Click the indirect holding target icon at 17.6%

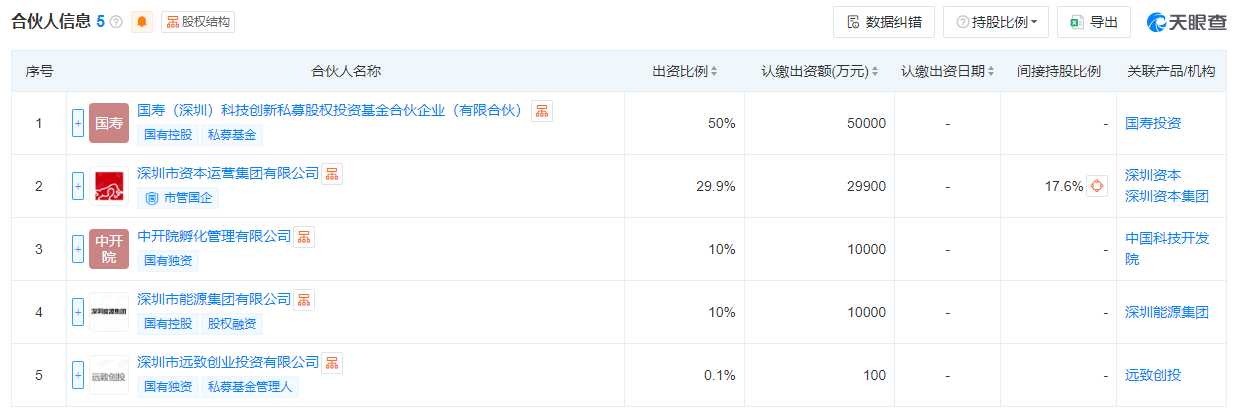tap(1097, 186)
